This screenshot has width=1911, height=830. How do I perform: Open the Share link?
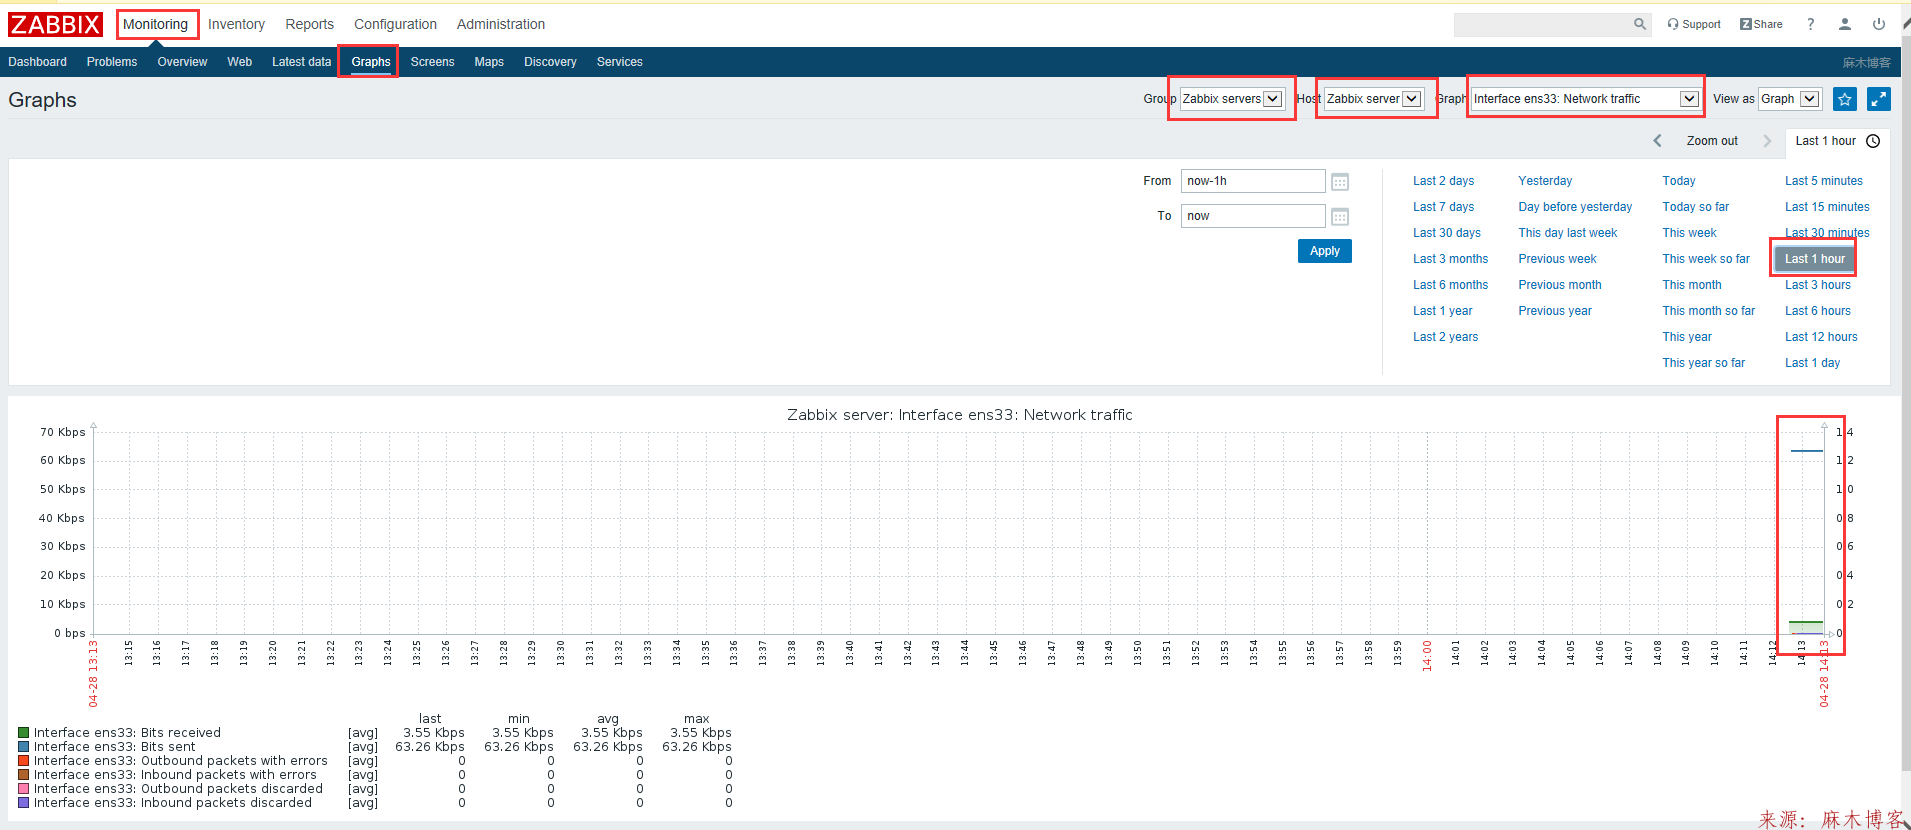[x=1761, y=24]
